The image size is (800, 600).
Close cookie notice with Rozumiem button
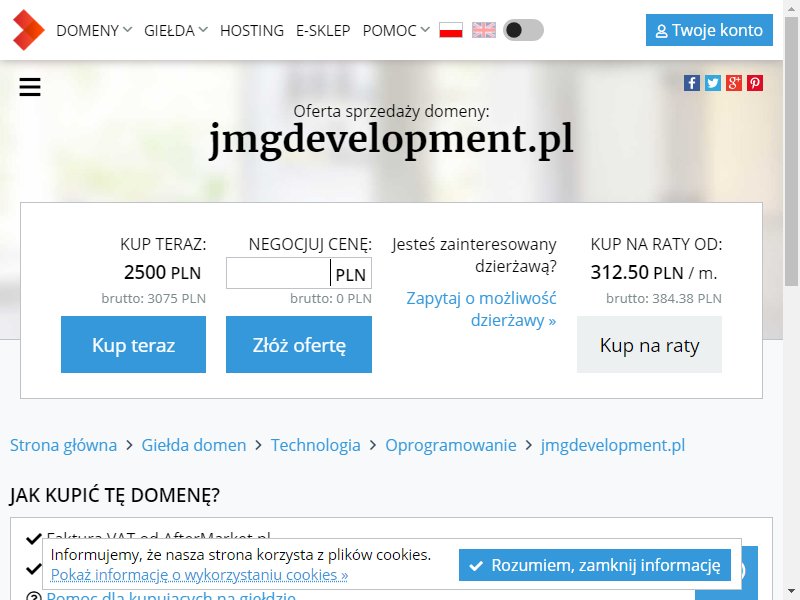(595, 565)
